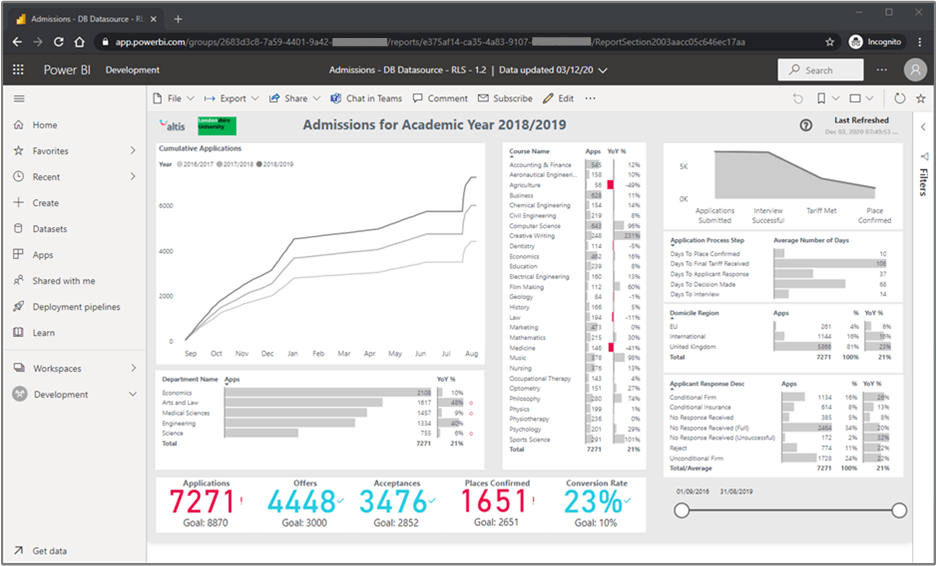Viewport: 937px width, 566px height.
Task: Open Deployment pipelines
Action: (x=75, y=307)
